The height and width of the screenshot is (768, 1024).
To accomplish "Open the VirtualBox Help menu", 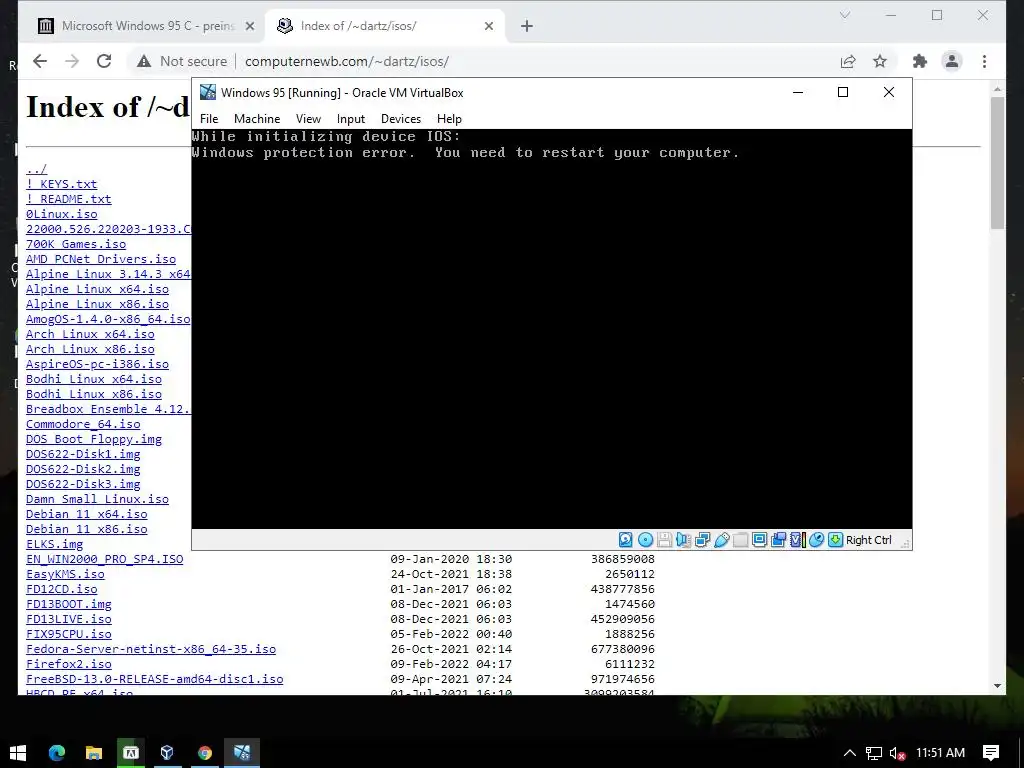I will [449, 119].
